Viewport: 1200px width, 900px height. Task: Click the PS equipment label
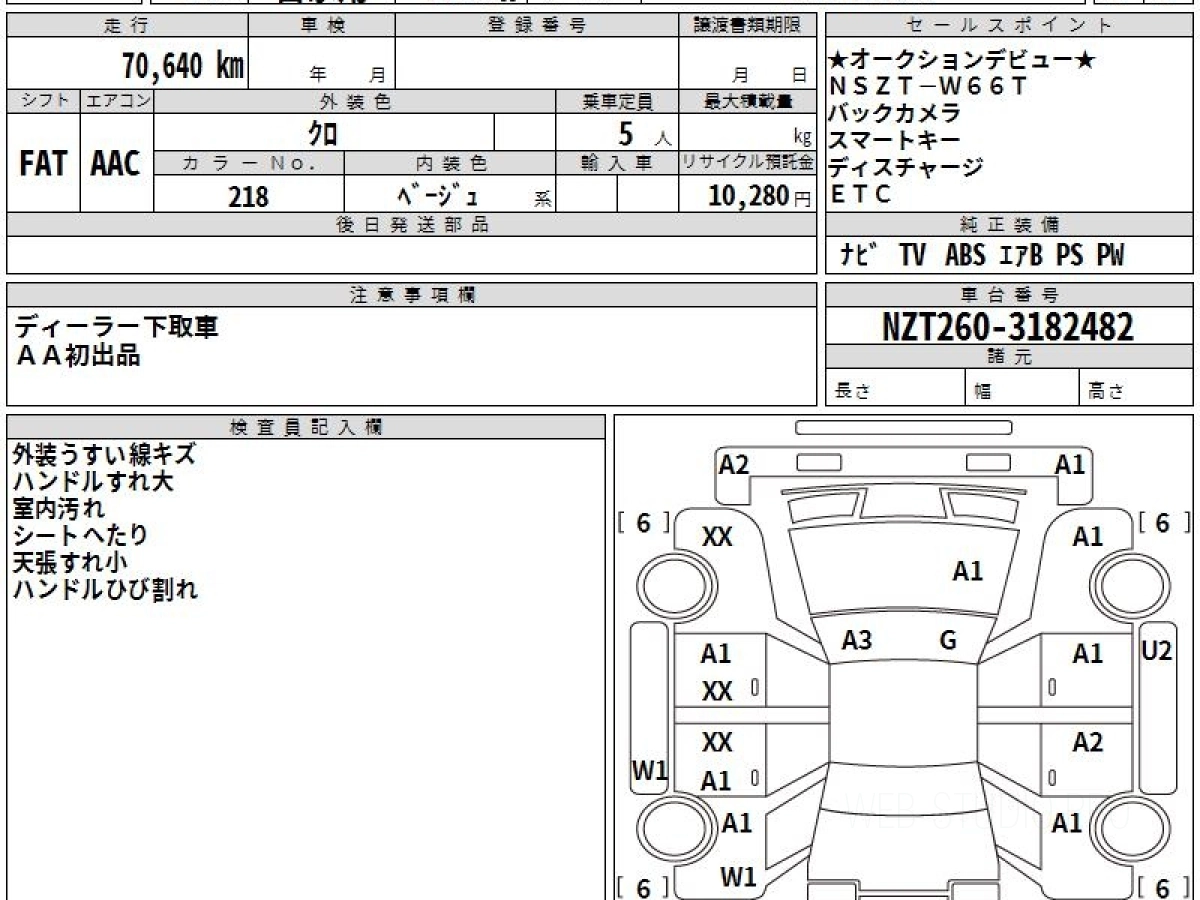[x=1069, y=255]
